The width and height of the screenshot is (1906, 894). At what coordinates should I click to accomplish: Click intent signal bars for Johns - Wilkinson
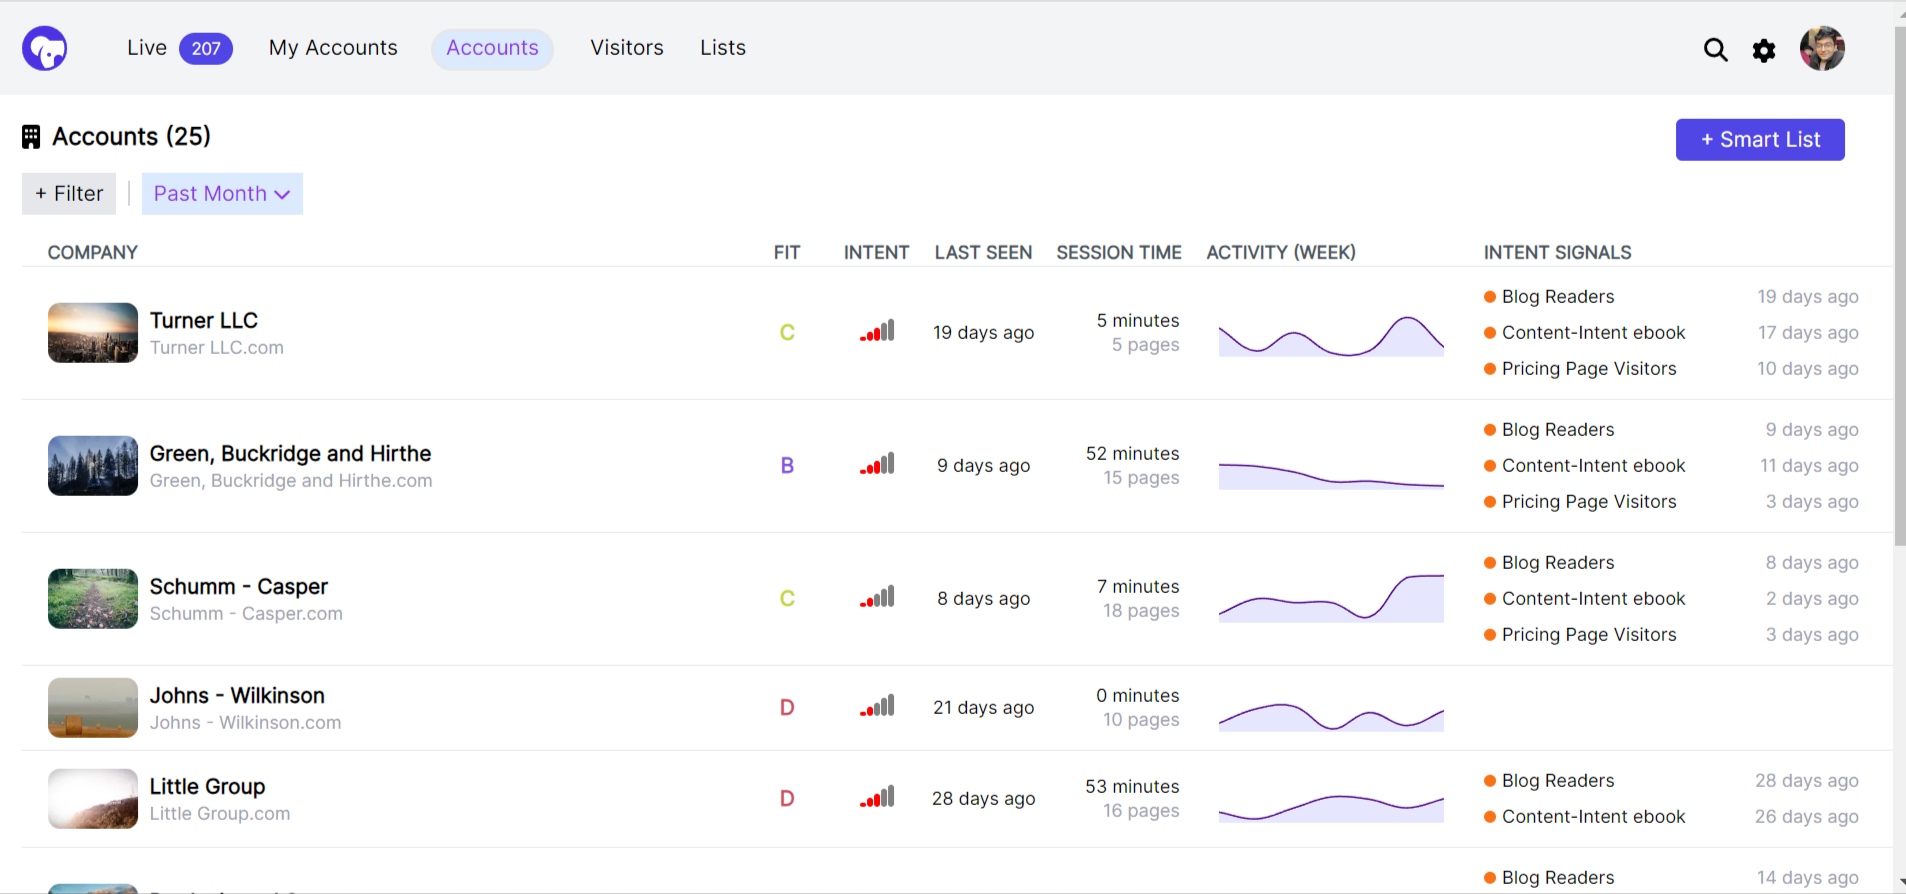[877, 706]
